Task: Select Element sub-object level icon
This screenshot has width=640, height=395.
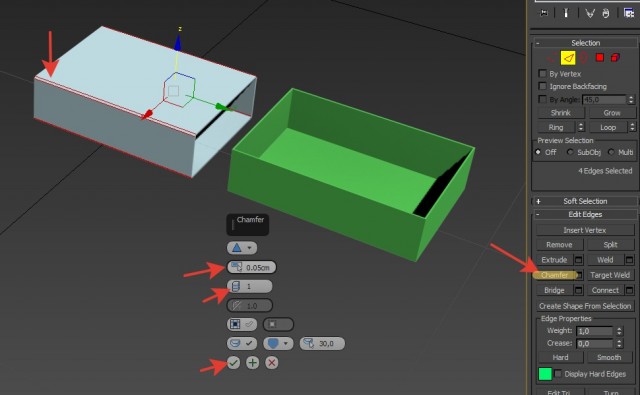Action: click(x=615, y=58)
